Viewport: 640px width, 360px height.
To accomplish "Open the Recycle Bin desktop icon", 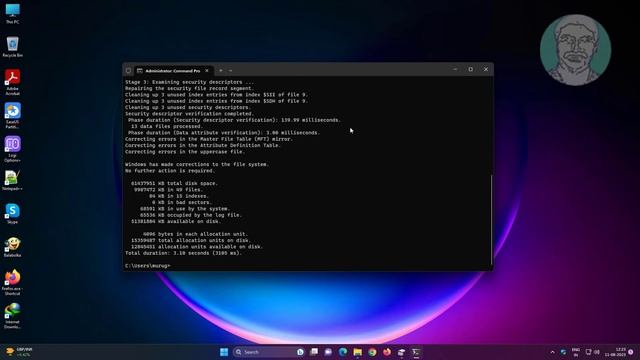I will point(12,47).
